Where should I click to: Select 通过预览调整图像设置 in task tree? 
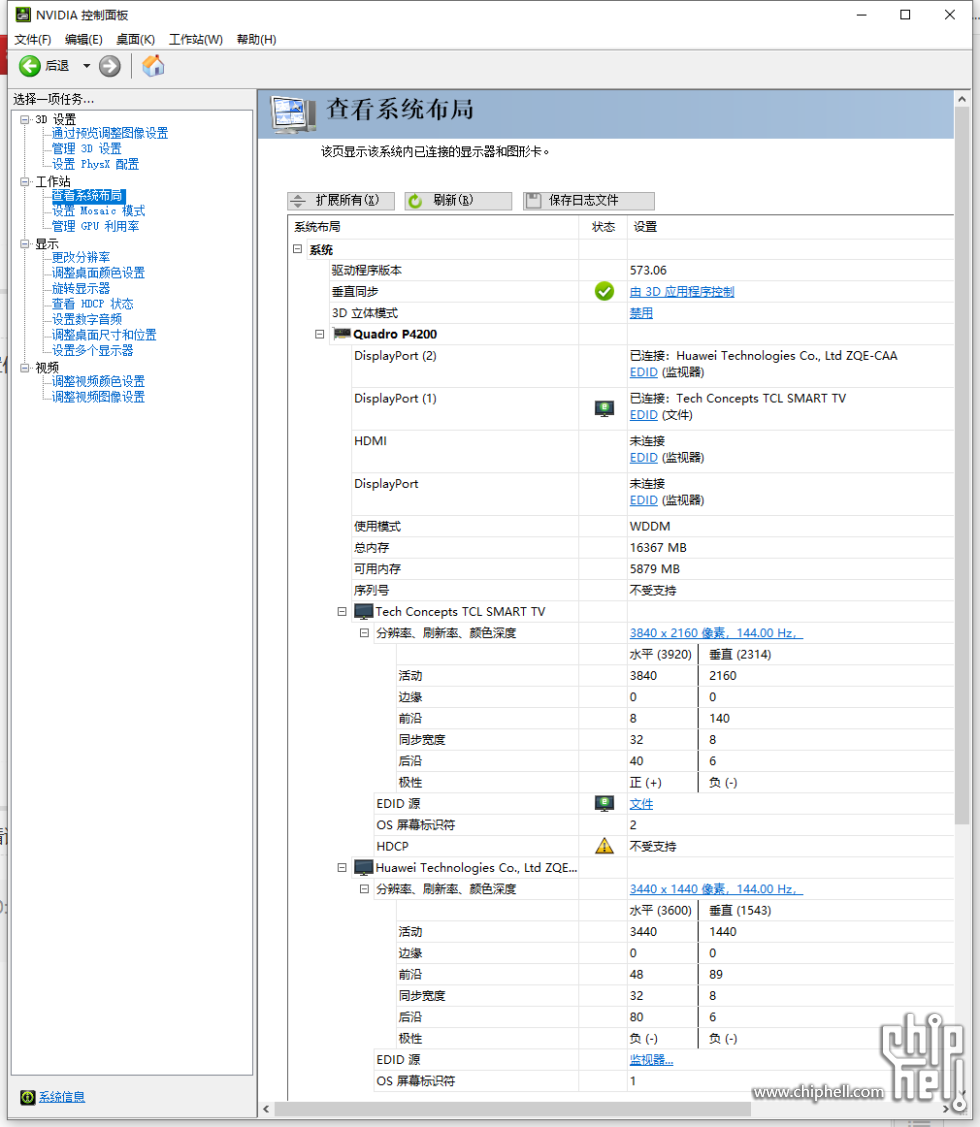[110, 133]
